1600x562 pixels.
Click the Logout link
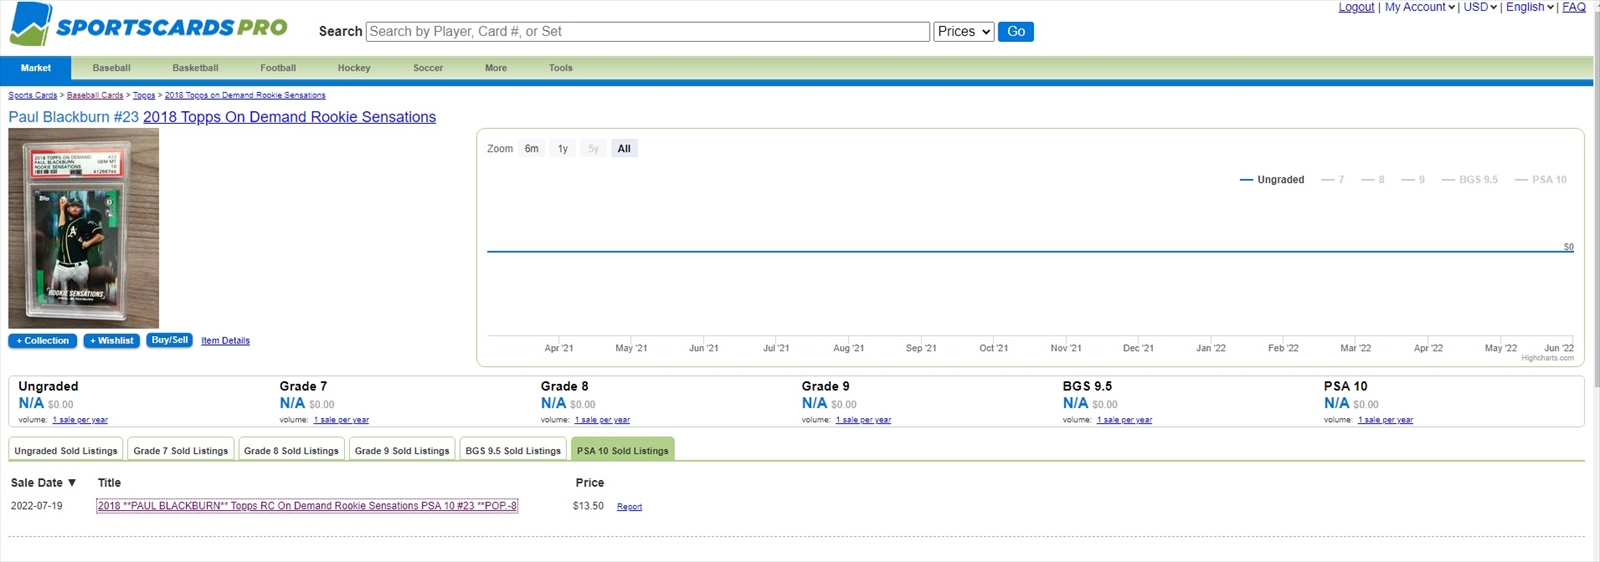[x=1356, y=7]
